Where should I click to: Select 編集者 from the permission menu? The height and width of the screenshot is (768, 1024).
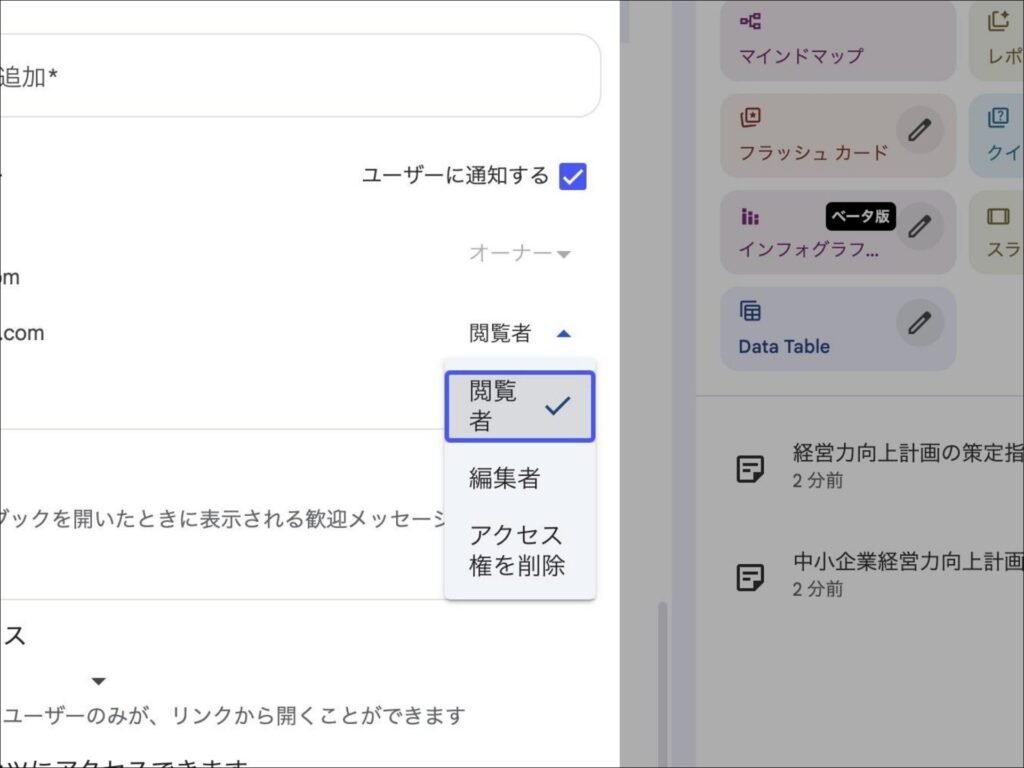(504, 479)
